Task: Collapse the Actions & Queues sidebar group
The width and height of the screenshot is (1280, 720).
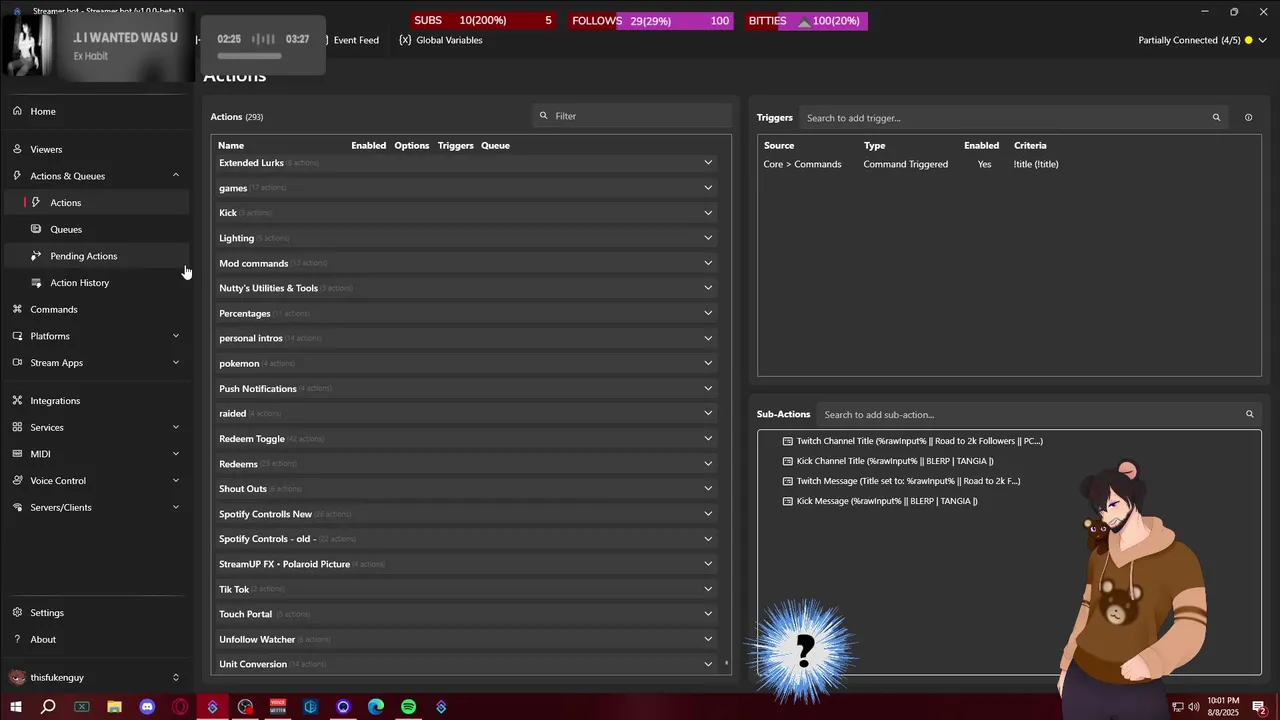Action: pos(176,176)
